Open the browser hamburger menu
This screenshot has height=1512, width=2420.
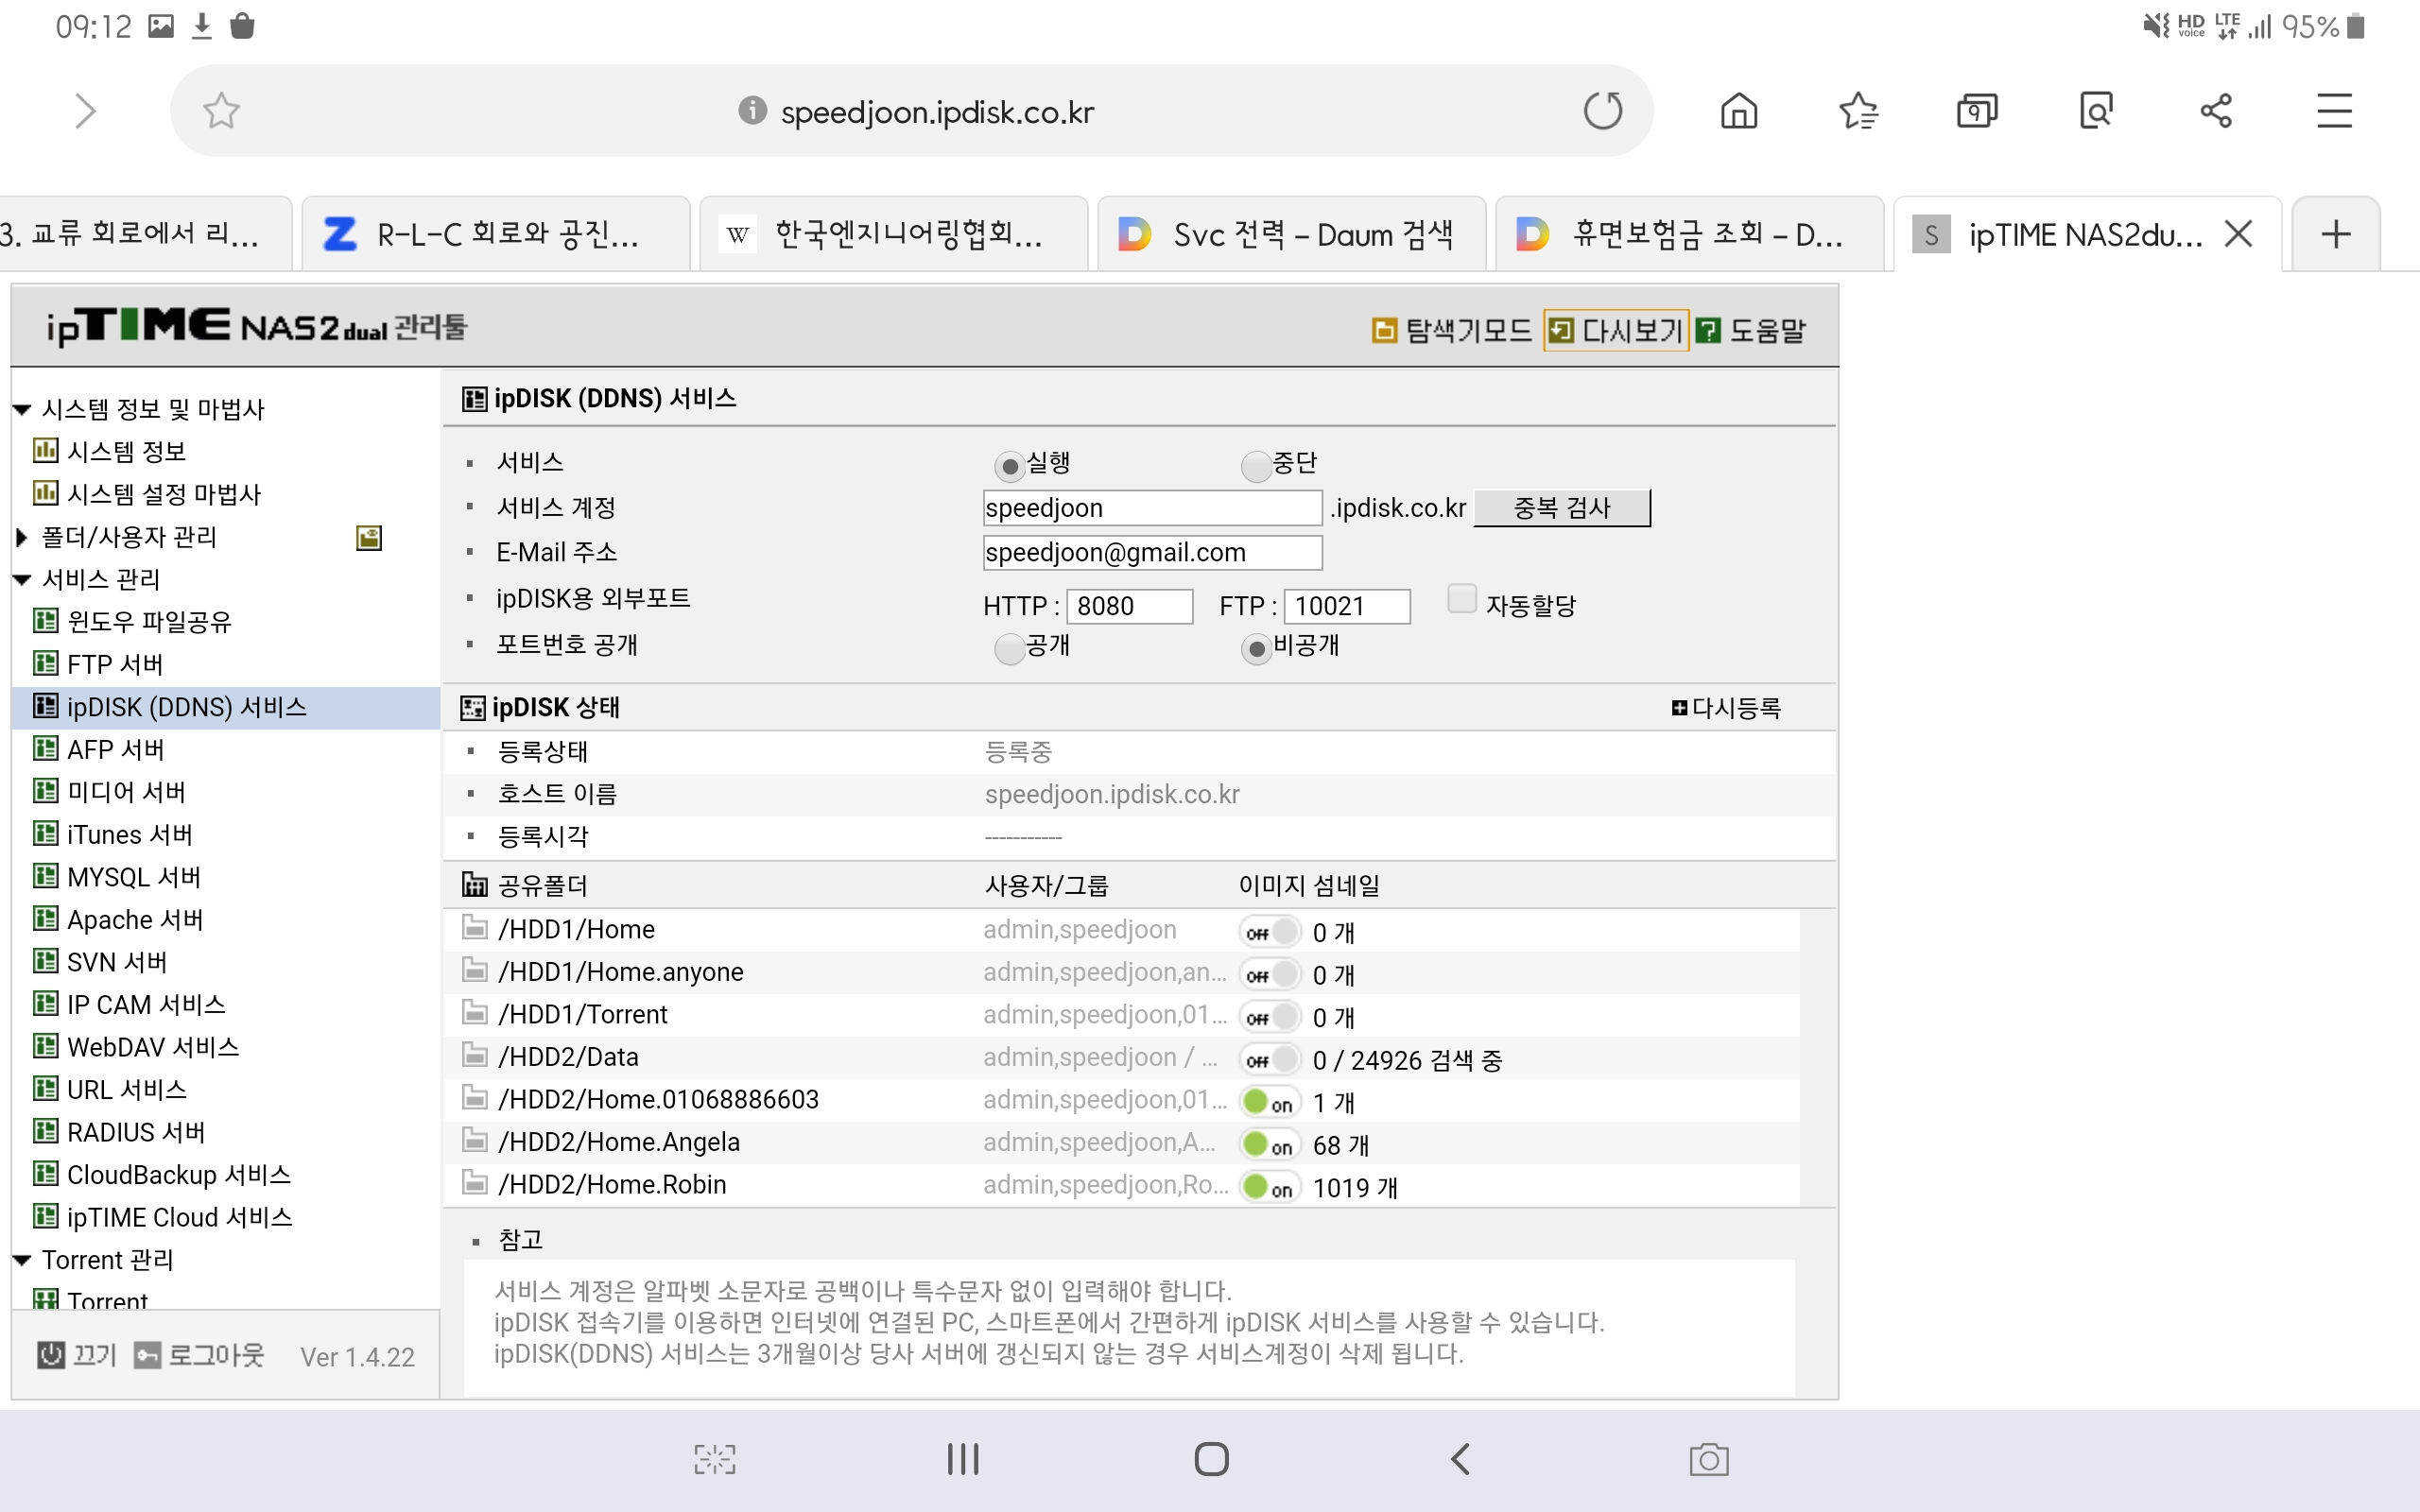(2335, 111)
